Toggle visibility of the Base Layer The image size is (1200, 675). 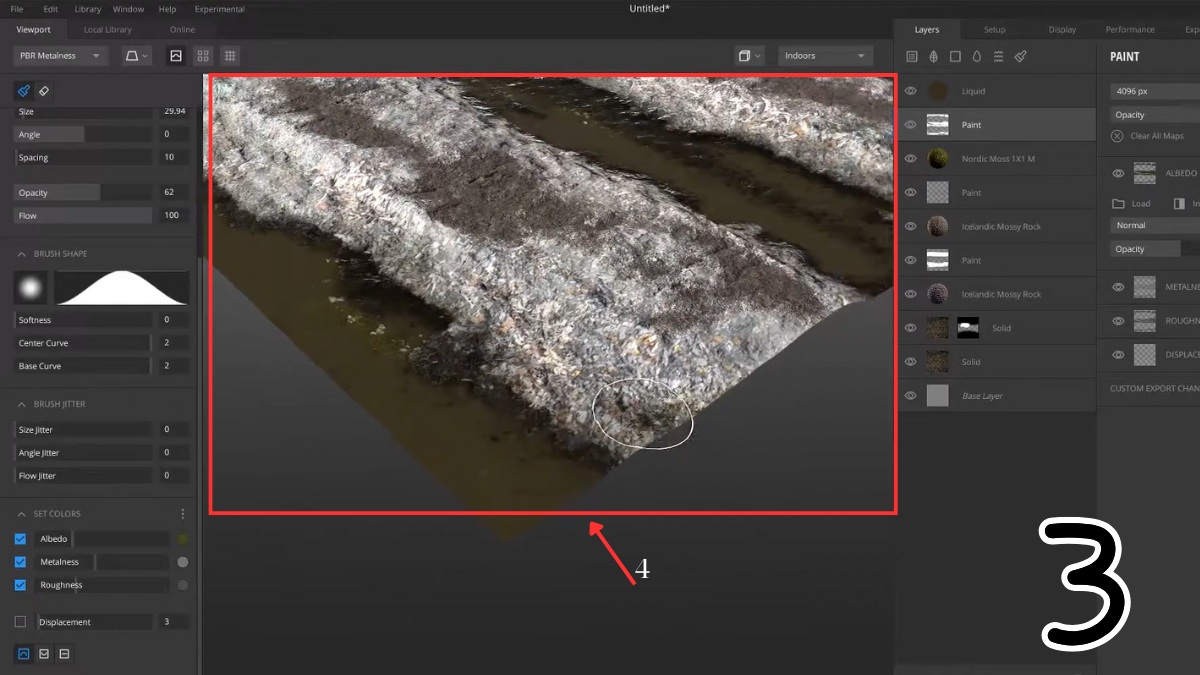coord(911,396)
